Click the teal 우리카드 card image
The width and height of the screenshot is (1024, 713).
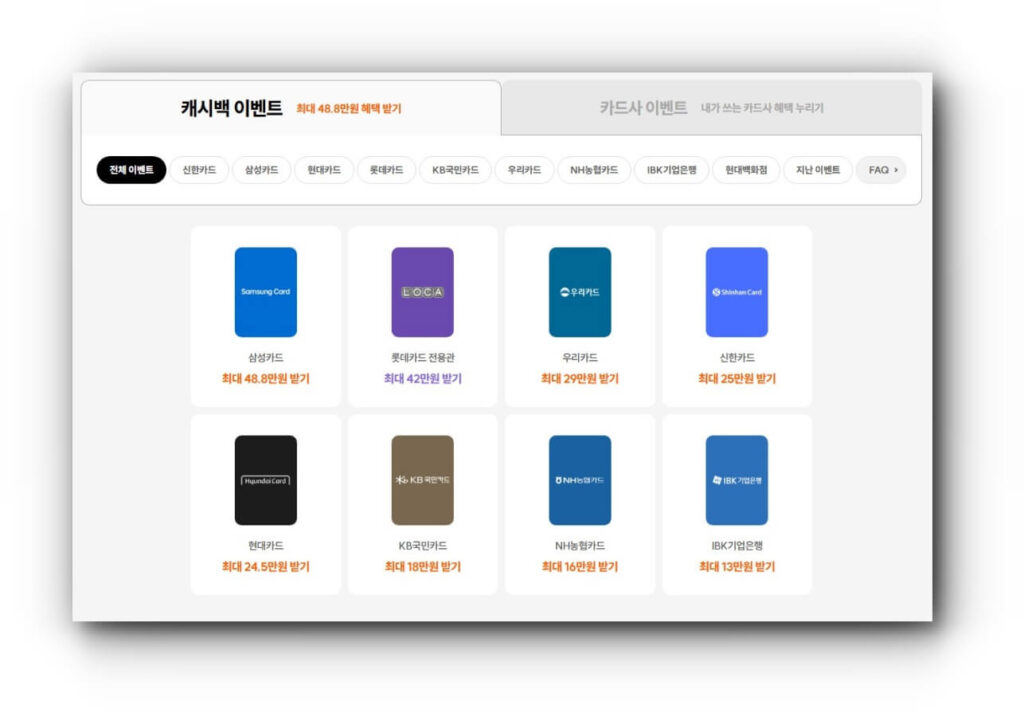pyautogui.click(x=580, y=292)
